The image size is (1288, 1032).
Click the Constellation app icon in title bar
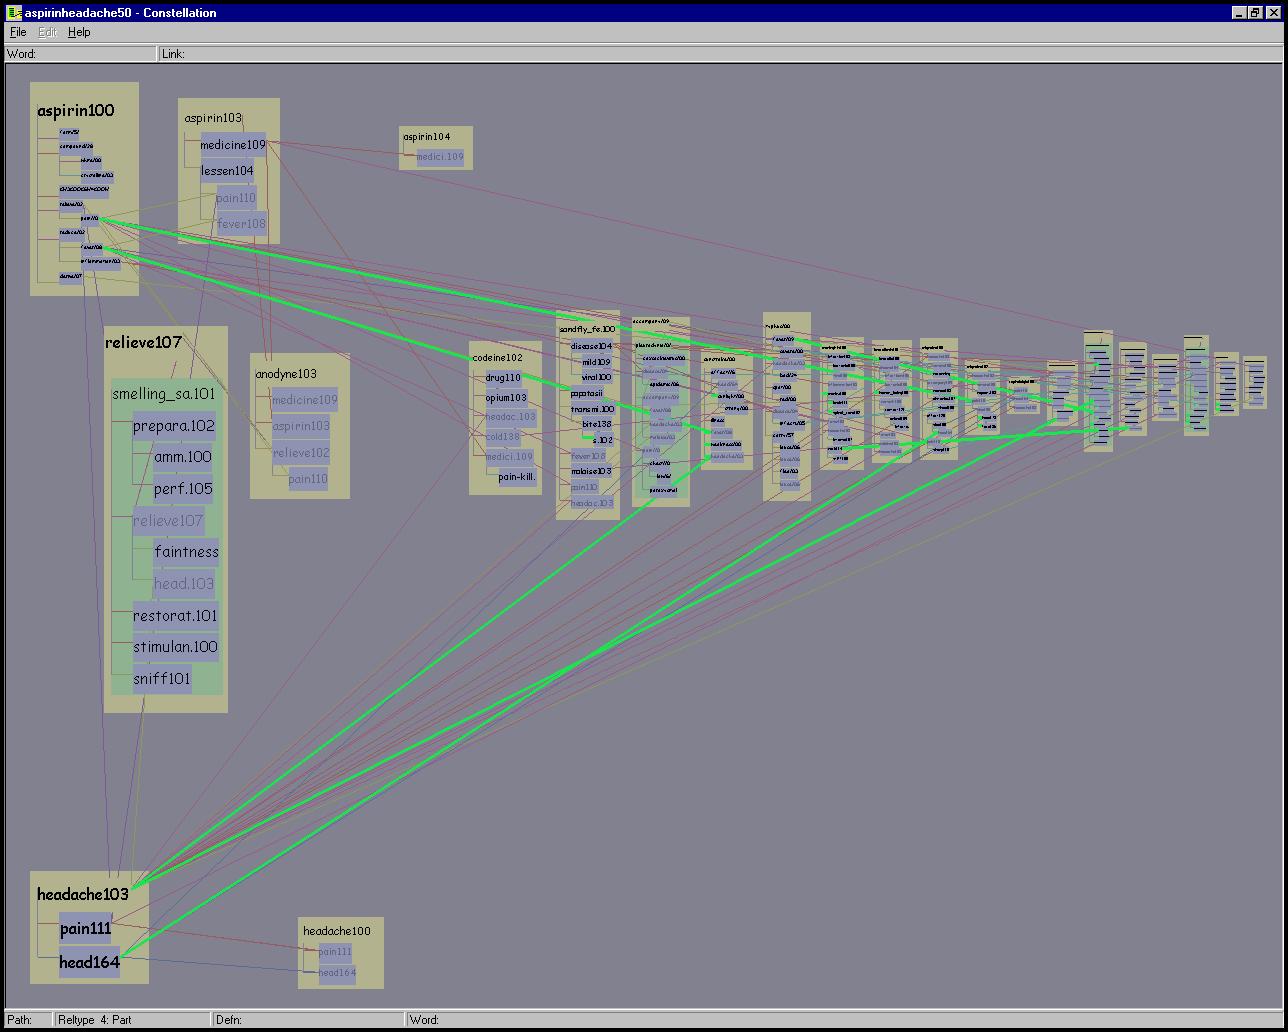(x=13, y=13)
